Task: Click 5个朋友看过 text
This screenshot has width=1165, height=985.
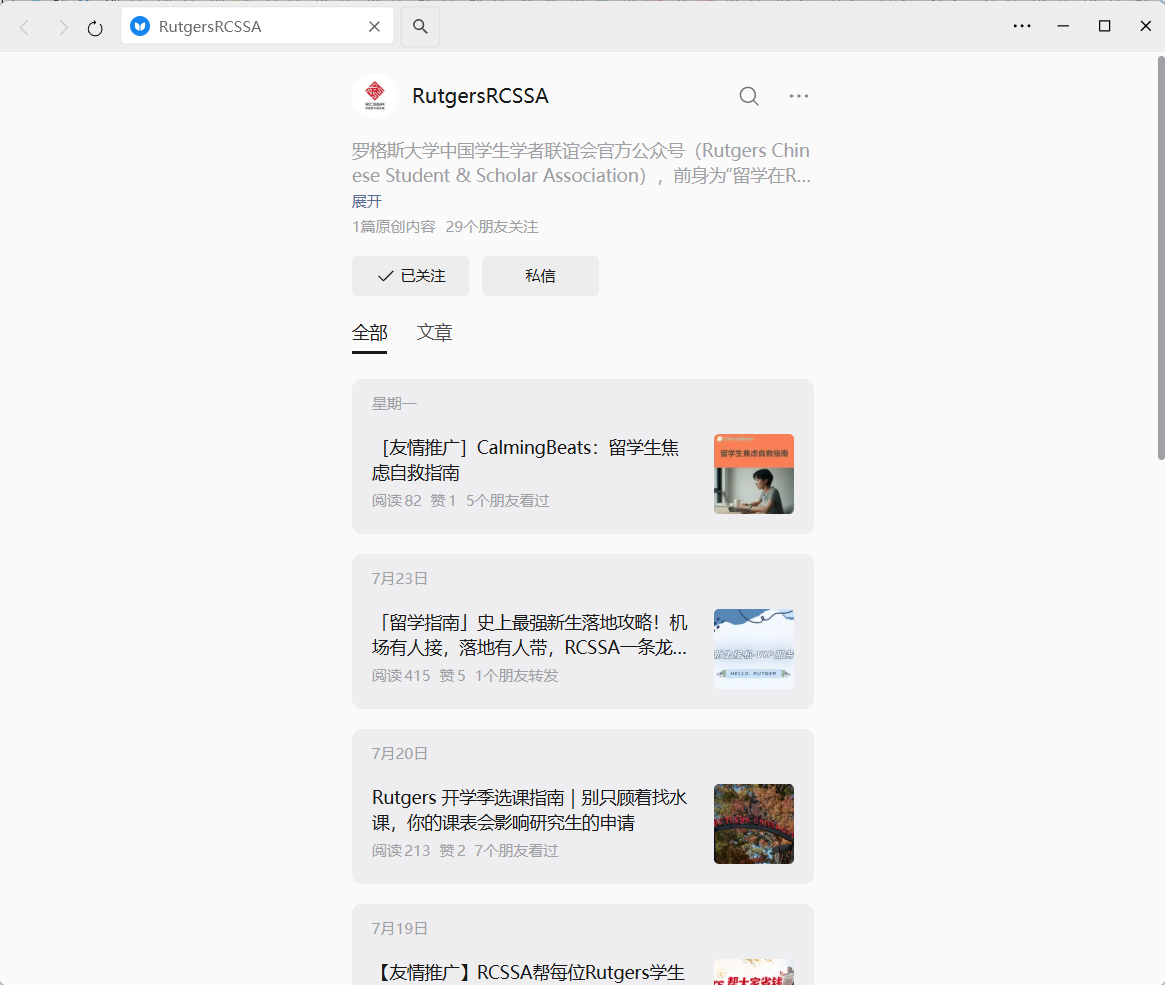Action: click(x=507, y=501)
